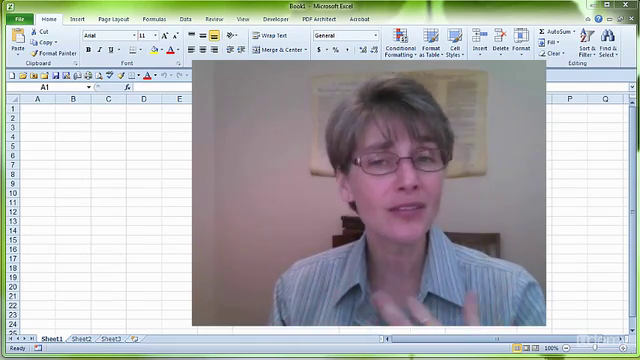Open the Sort & Filter menu
The image size is (640, 360).
[x=587, y=43]
